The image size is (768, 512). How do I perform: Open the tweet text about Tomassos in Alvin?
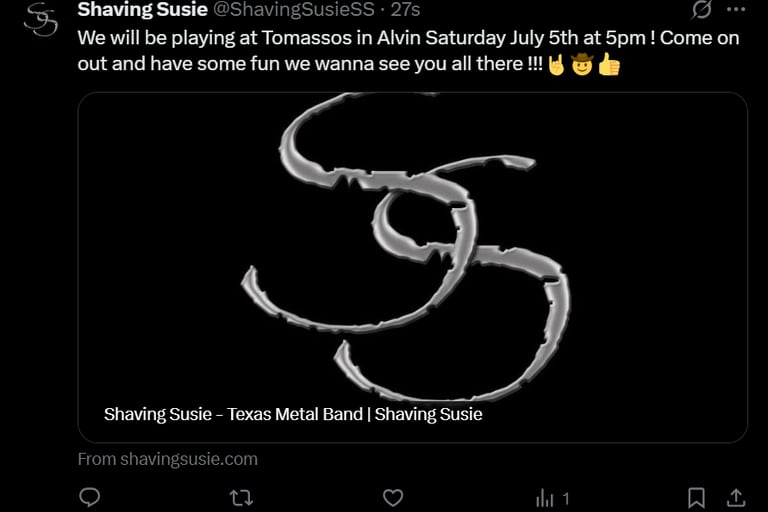(408, 51)
